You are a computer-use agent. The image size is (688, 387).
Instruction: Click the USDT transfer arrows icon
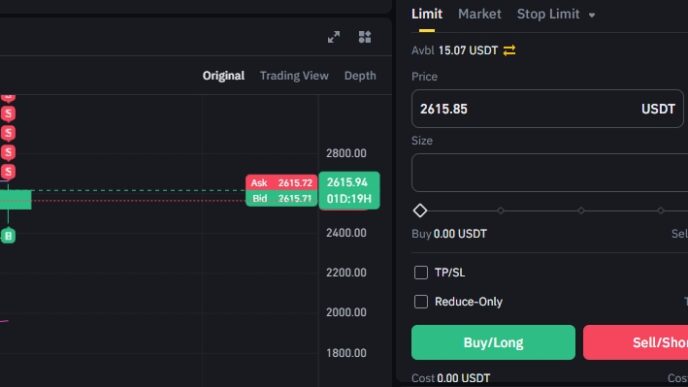pyautogui.click(x=509, y=50)
